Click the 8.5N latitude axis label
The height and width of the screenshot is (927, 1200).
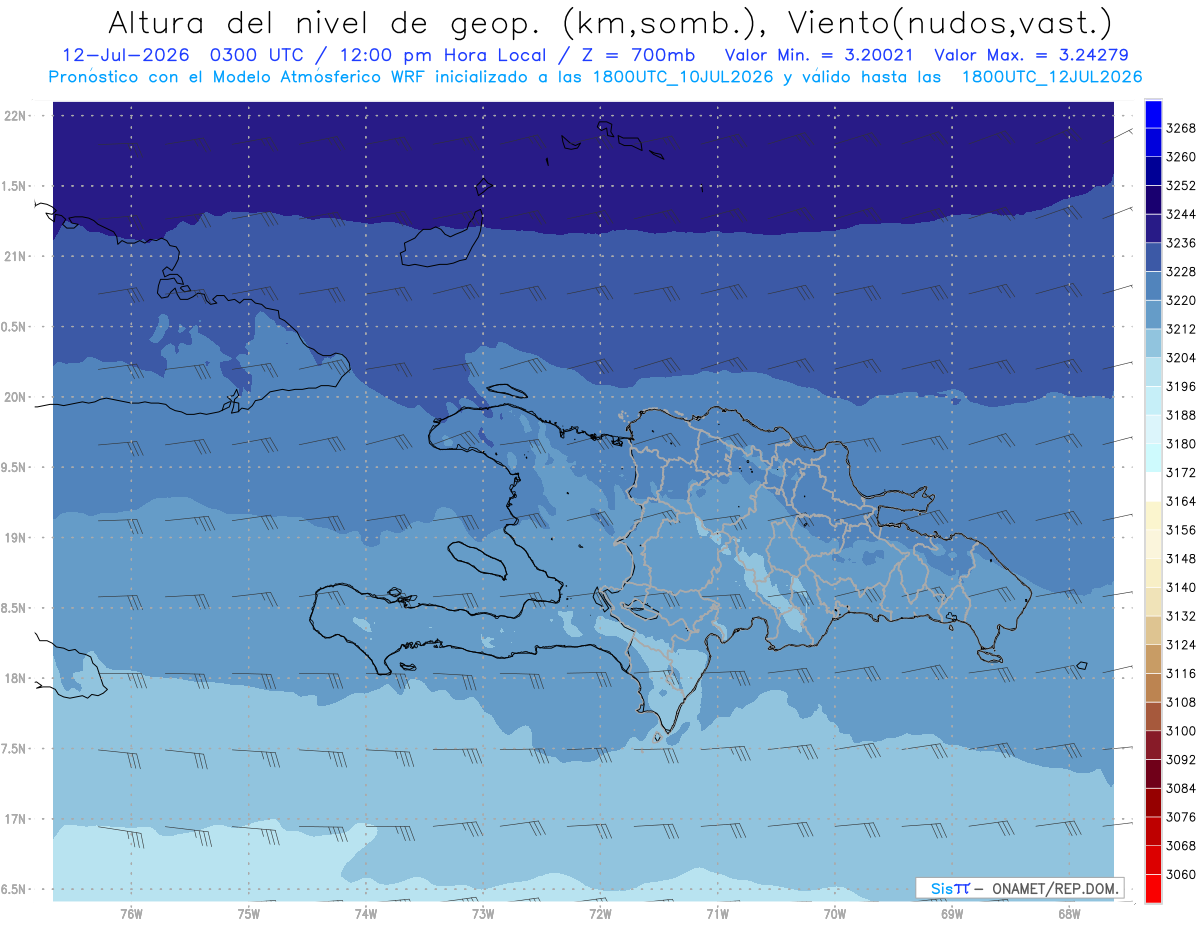(15, 608)
